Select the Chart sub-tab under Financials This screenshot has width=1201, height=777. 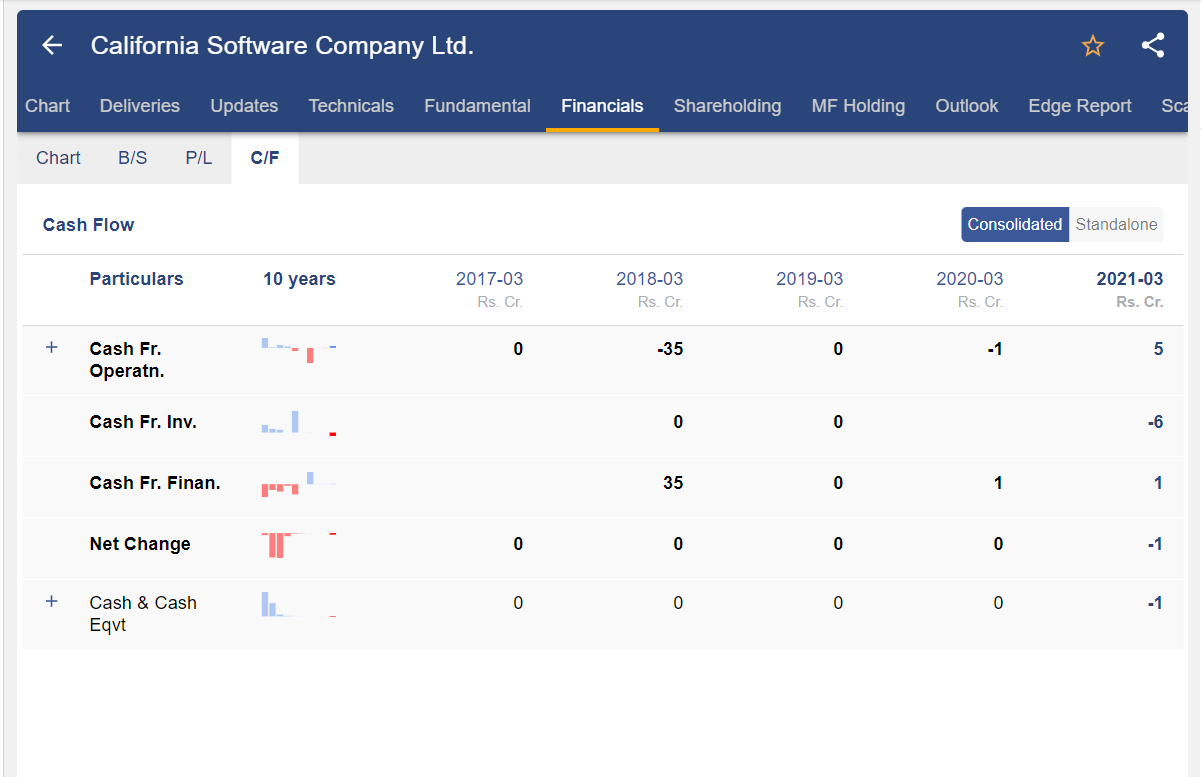pos(58,158)
